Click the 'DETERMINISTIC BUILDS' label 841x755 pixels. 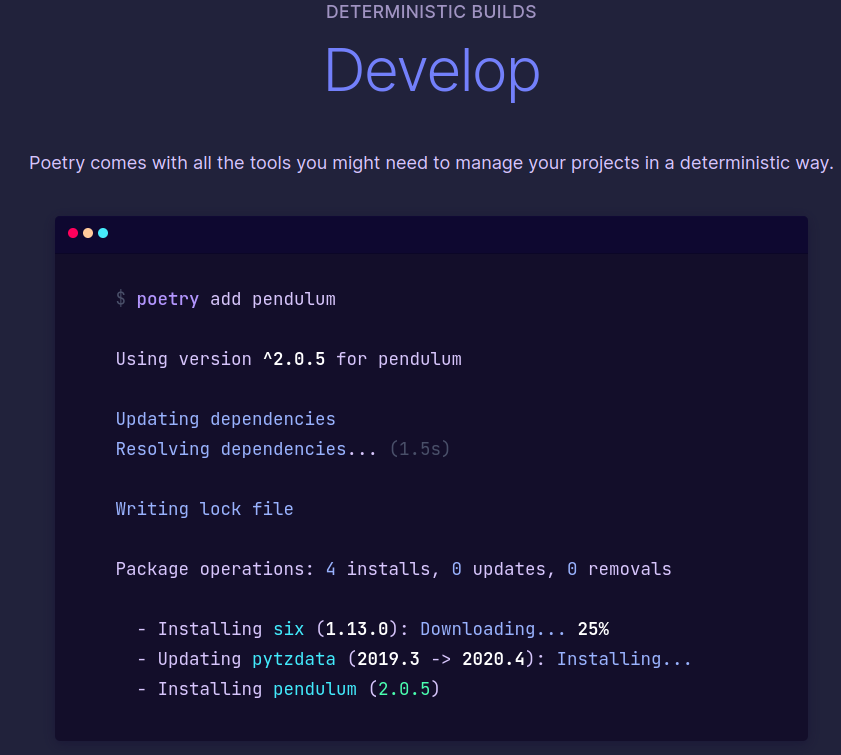point(431,12)
